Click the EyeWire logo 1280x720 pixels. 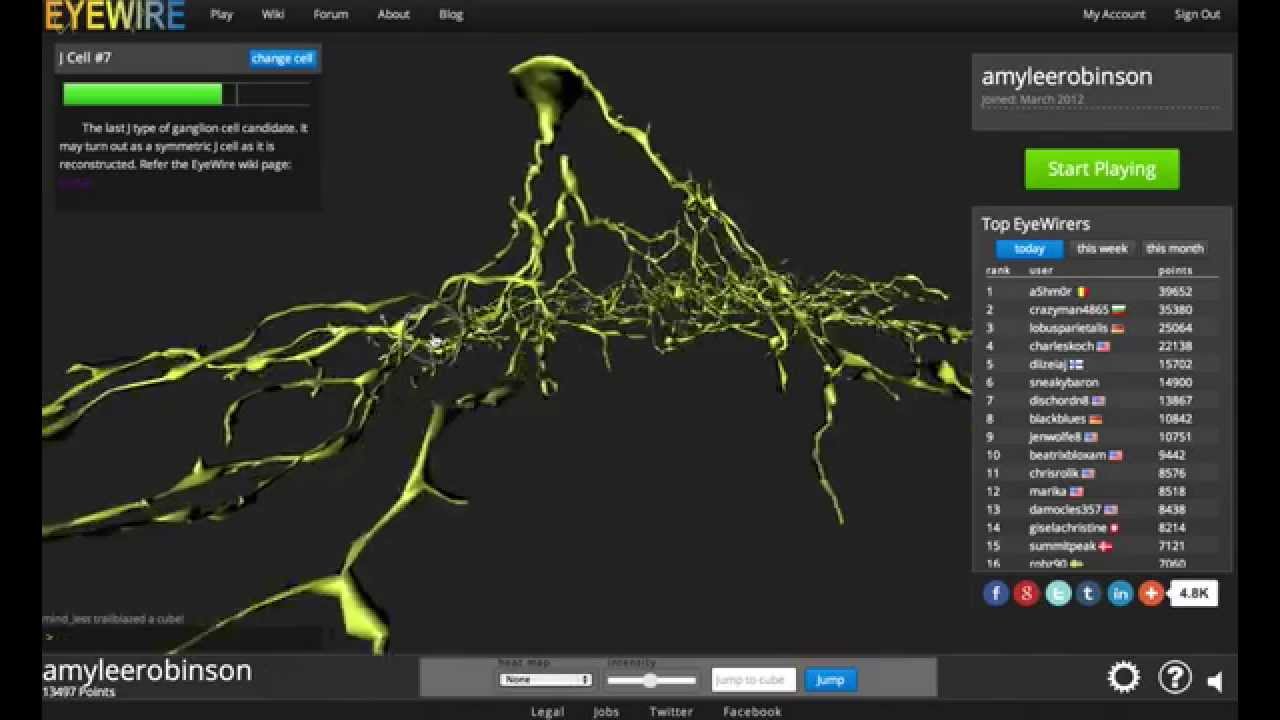114,15
